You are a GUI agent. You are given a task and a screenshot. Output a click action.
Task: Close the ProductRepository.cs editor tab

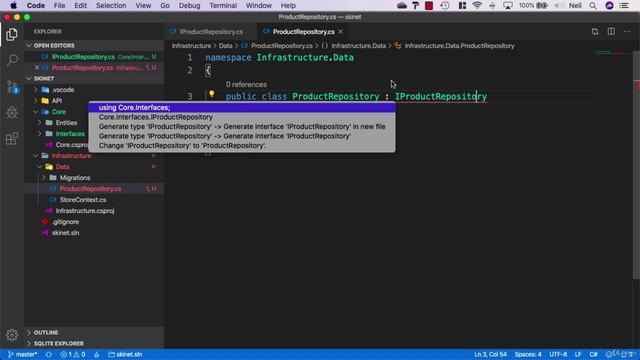[340, 31]
